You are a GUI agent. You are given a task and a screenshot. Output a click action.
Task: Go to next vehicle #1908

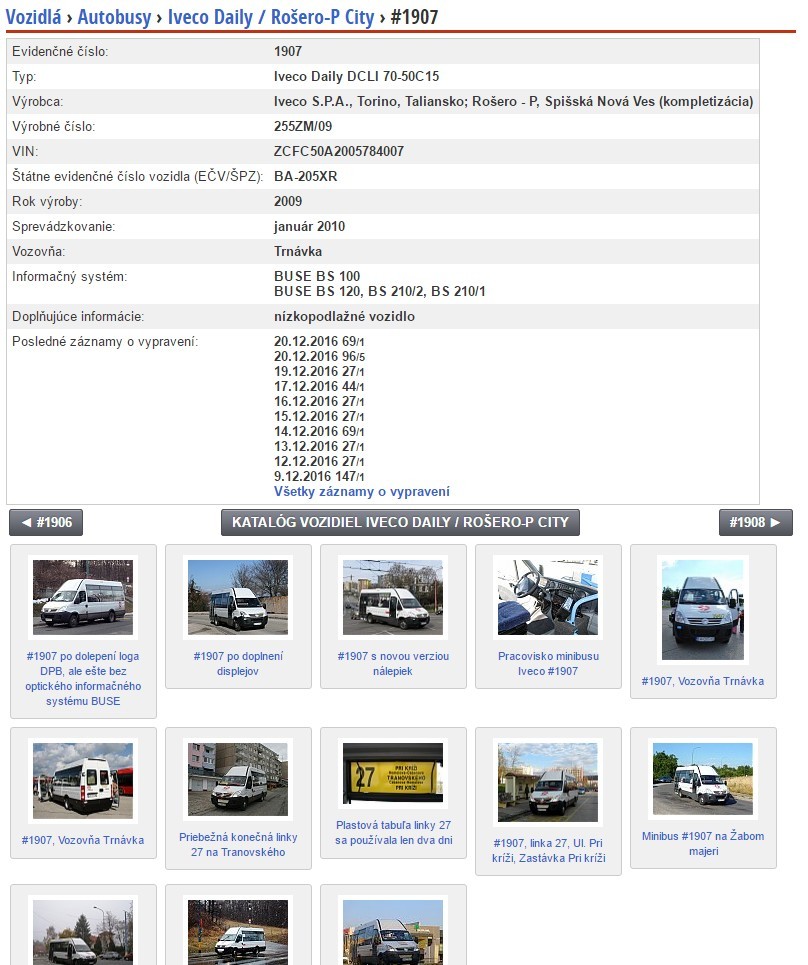coord(755,523)
